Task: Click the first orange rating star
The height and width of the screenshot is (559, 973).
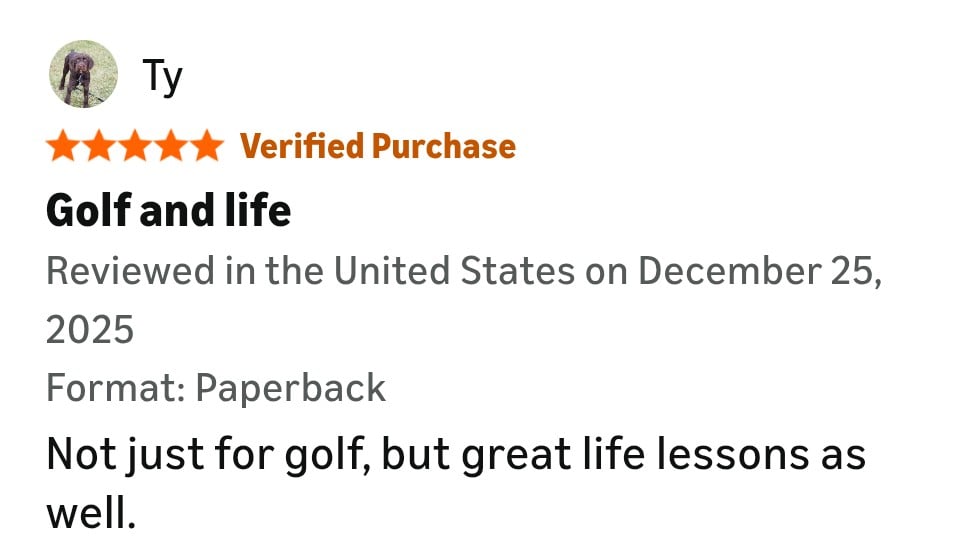Action: click(x=63, y=147)
